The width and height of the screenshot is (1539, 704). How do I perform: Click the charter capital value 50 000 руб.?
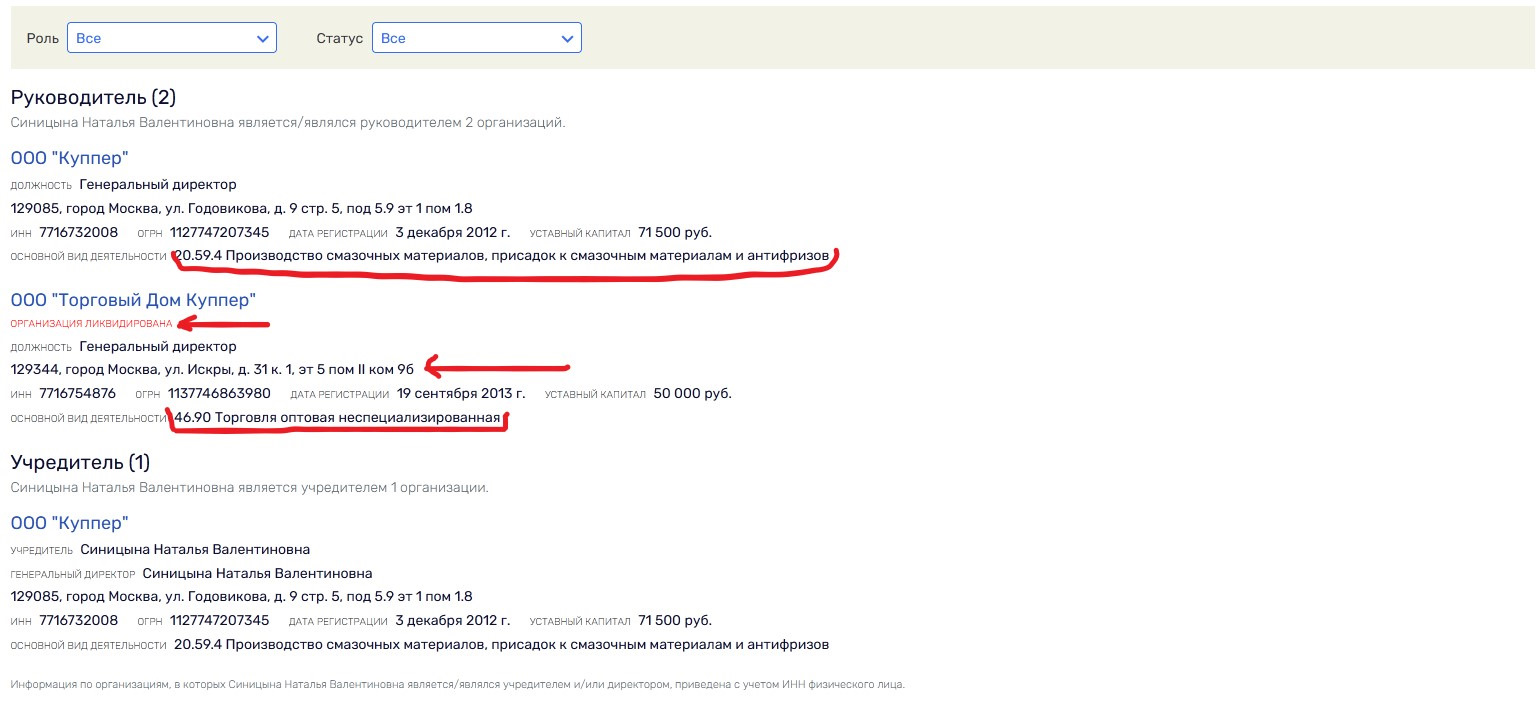692,393
